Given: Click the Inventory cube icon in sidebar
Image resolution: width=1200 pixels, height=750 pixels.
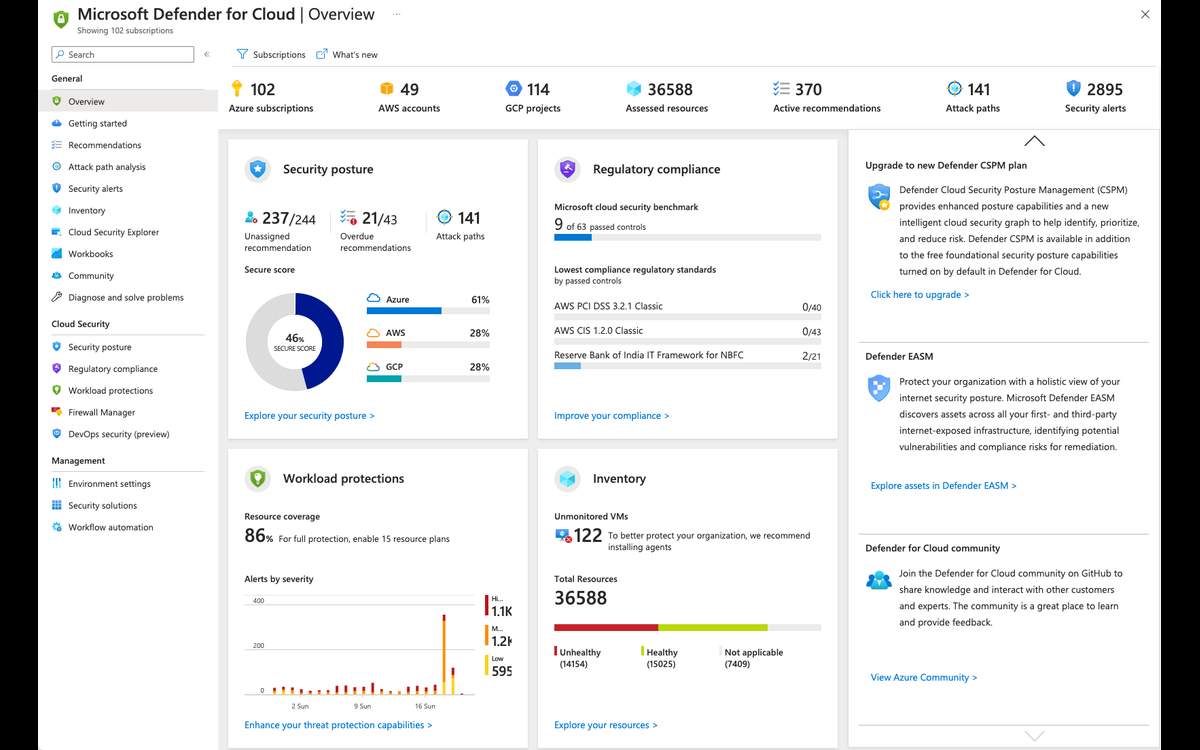Looking at the screenshot, I should [57, 210].
